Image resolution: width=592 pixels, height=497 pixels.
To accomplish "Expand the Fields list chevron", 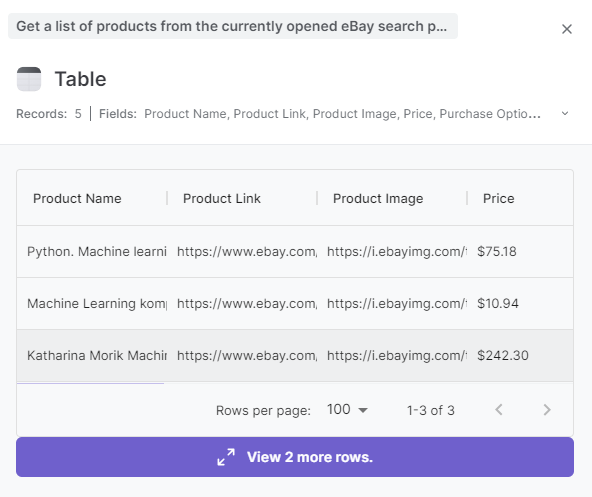I will tap(565, 113).
